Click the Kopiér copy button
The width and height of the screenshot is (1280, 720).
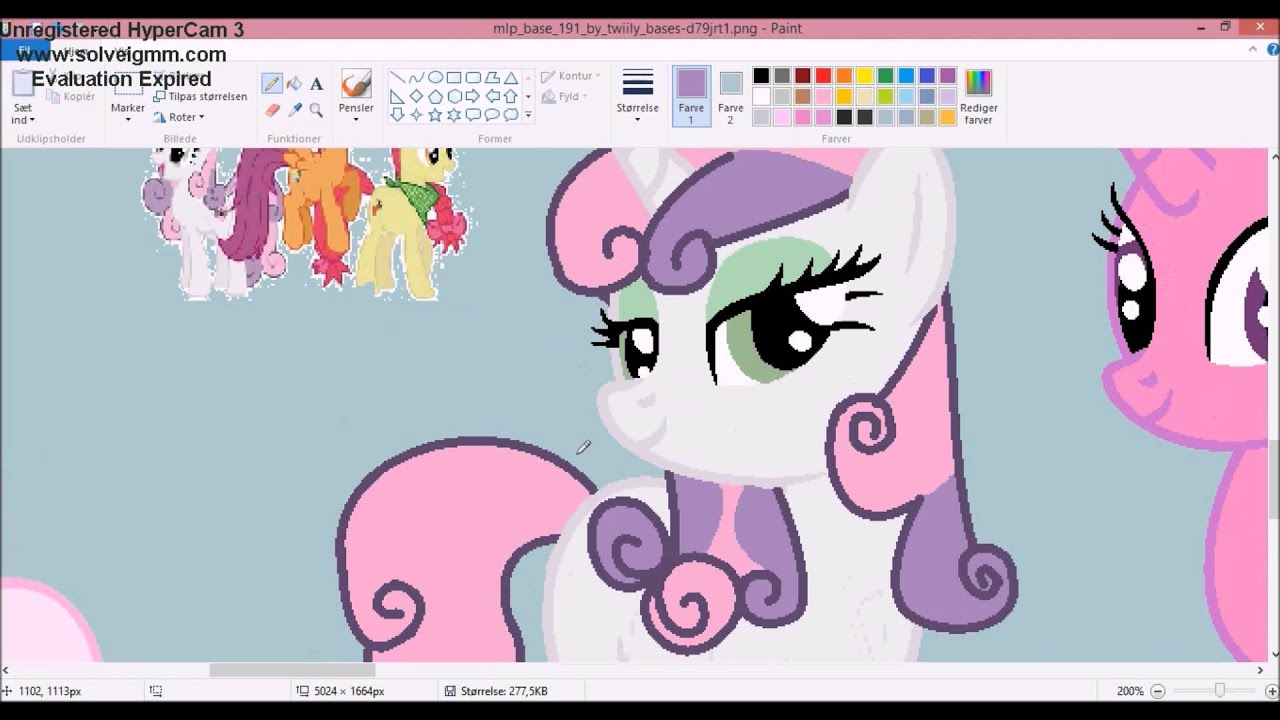72,97
